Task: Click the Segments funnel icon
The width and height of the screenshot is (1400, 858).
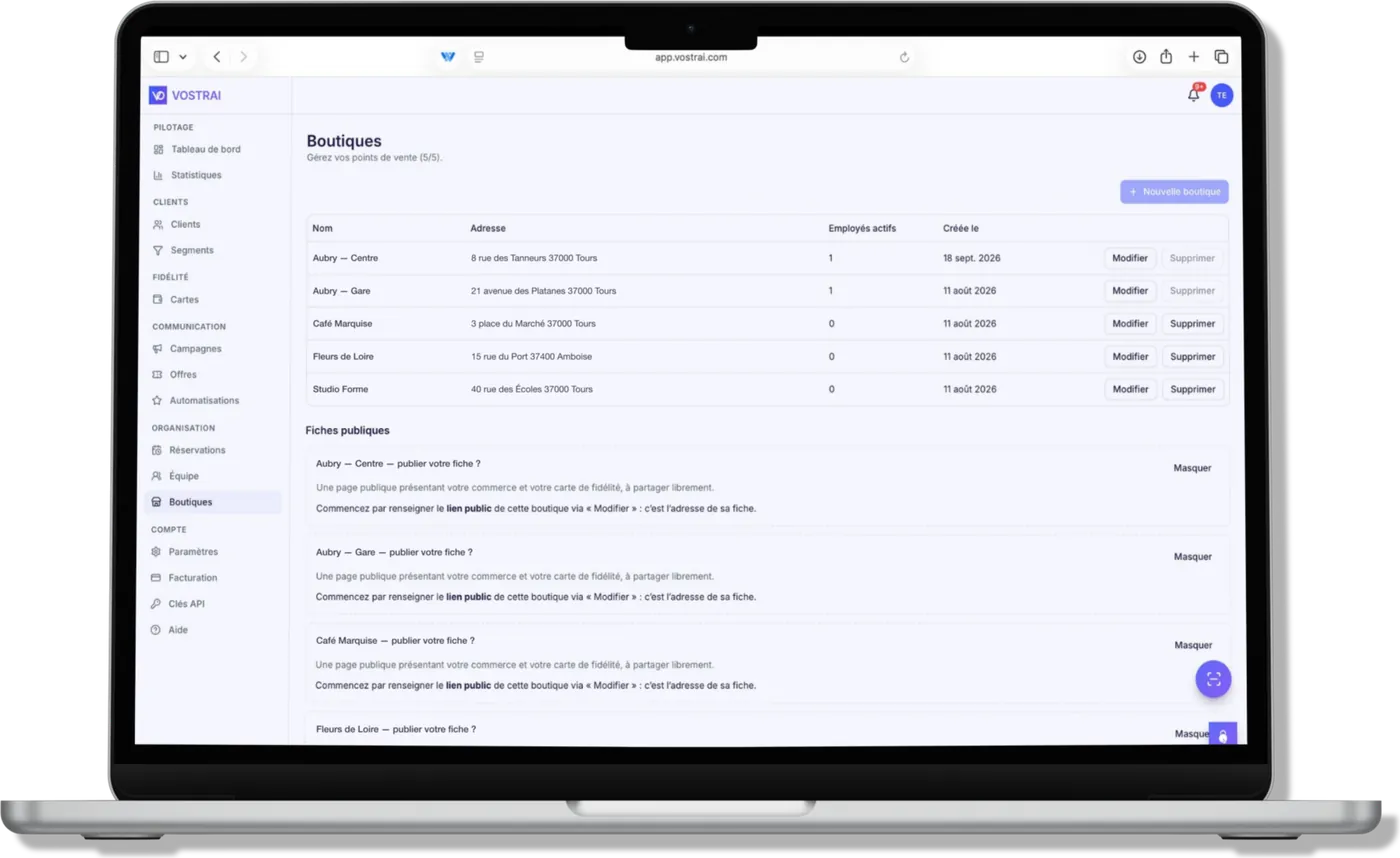Action: tap(158, 250)
